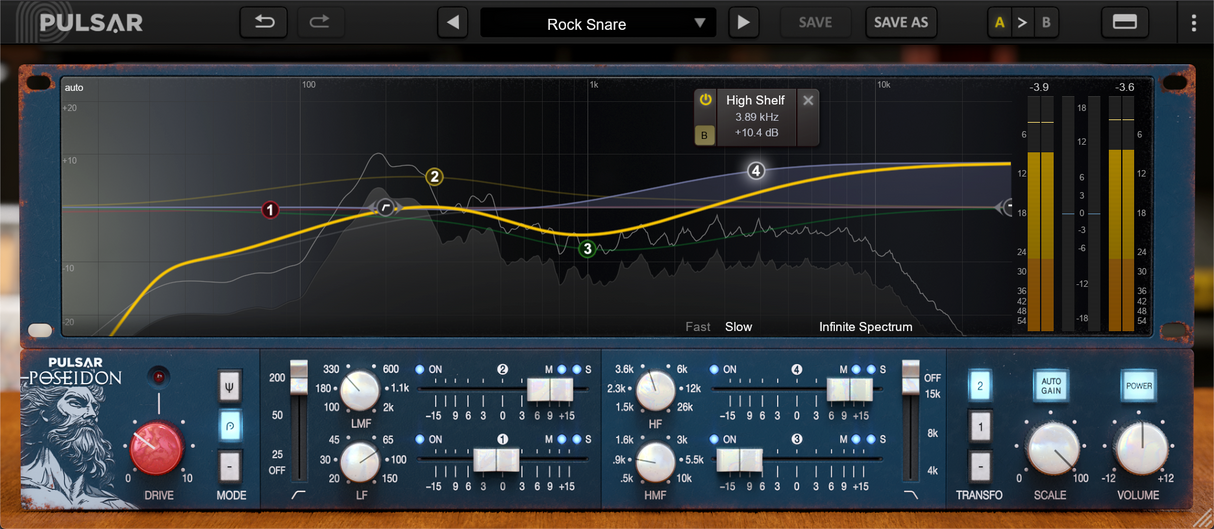Click the SAVE AS button
1214x529 pixels.
(x=900, y=22)
